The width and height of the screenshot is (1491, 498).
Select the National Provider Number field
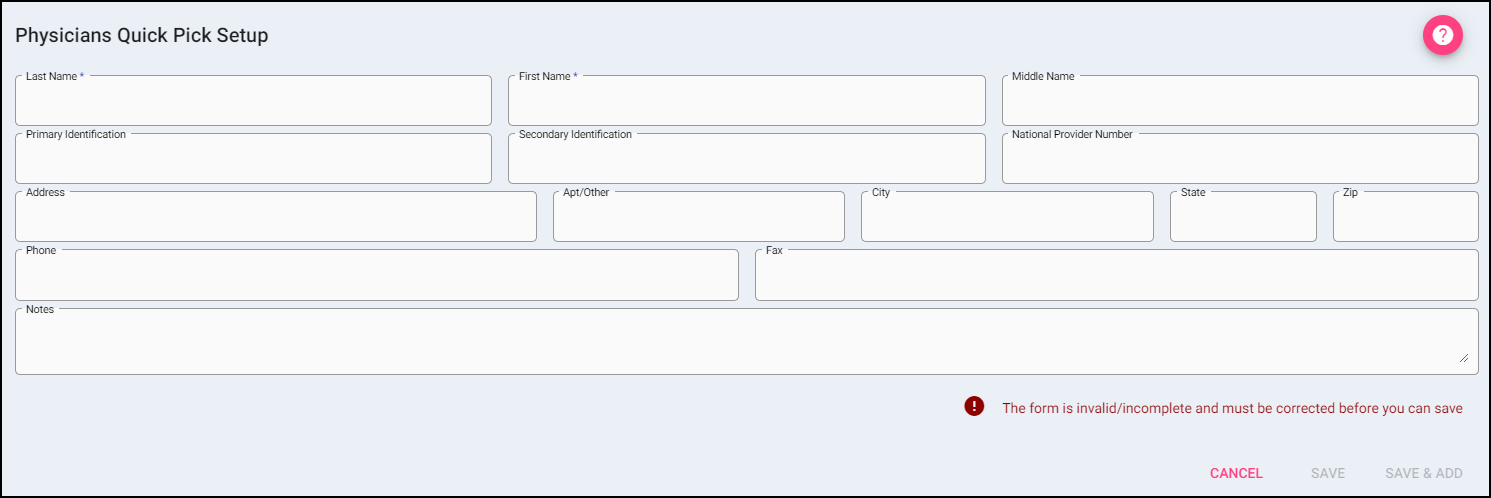click(1239, 160)
